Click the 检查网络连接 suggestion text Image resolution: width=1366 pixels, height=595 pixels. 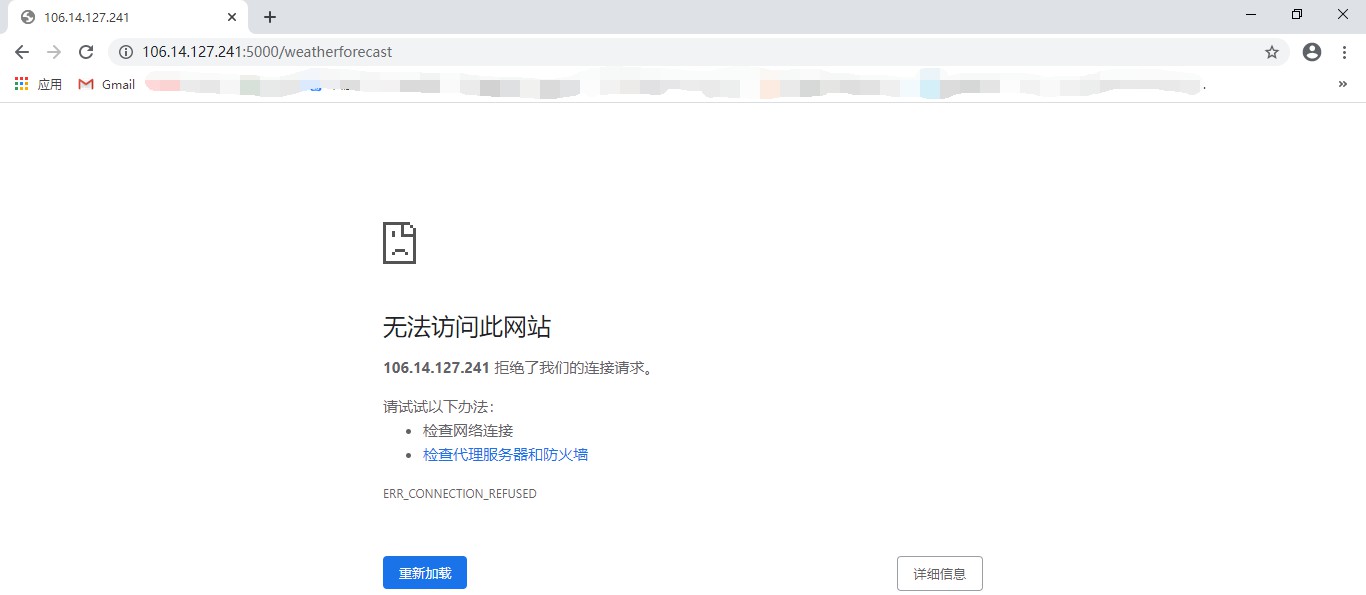point(468,431)
